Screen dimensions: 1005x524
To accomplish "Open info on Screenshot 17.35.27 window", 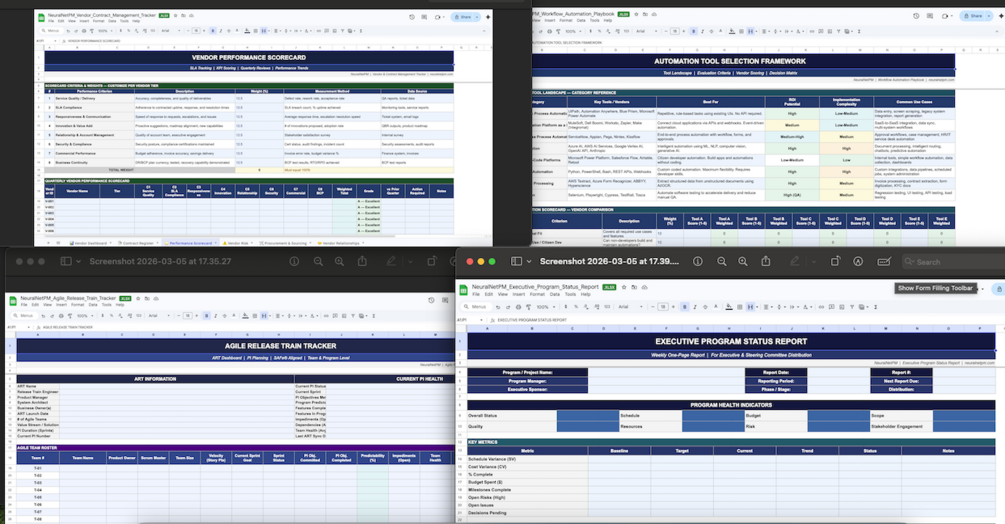I will (x=294, y=261).
